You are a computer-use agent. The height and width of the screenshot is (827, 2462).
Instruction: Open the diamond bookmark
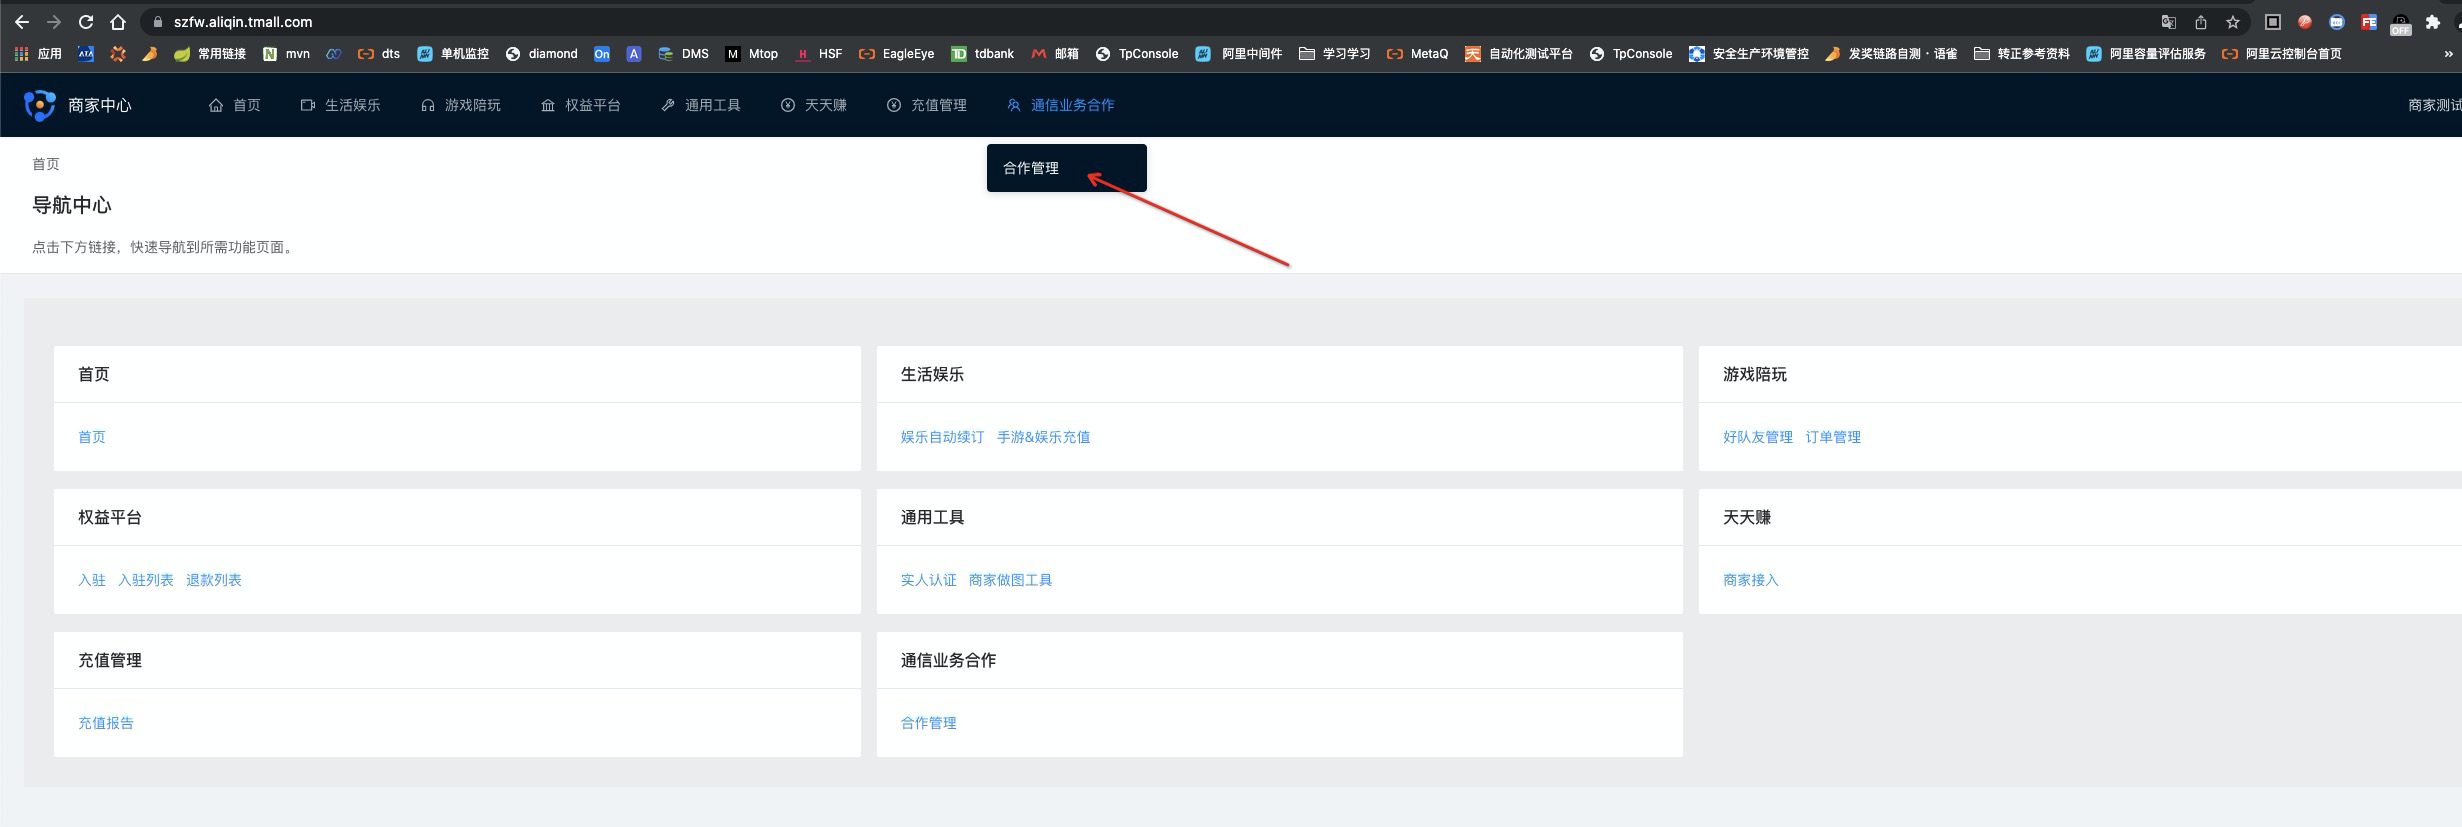pyautogui.click(x=541, y=54)
